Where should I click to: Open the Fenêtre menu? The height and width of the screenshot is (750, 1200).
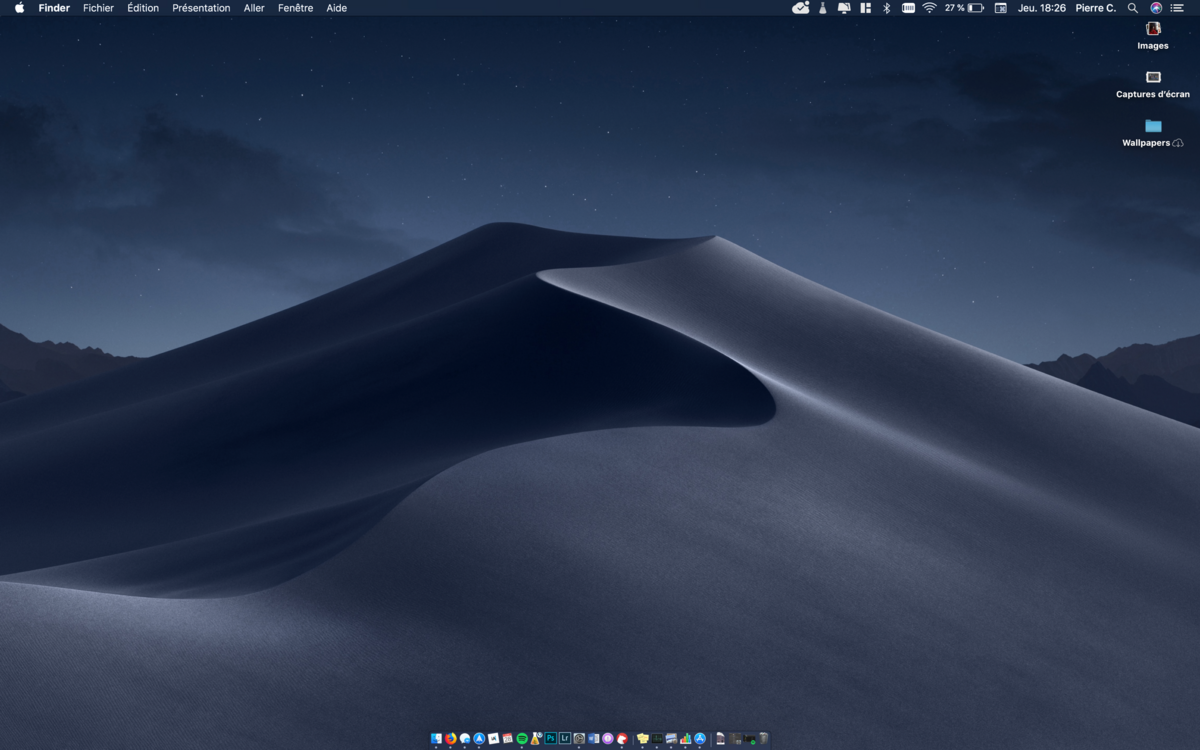tap(295, 8)
